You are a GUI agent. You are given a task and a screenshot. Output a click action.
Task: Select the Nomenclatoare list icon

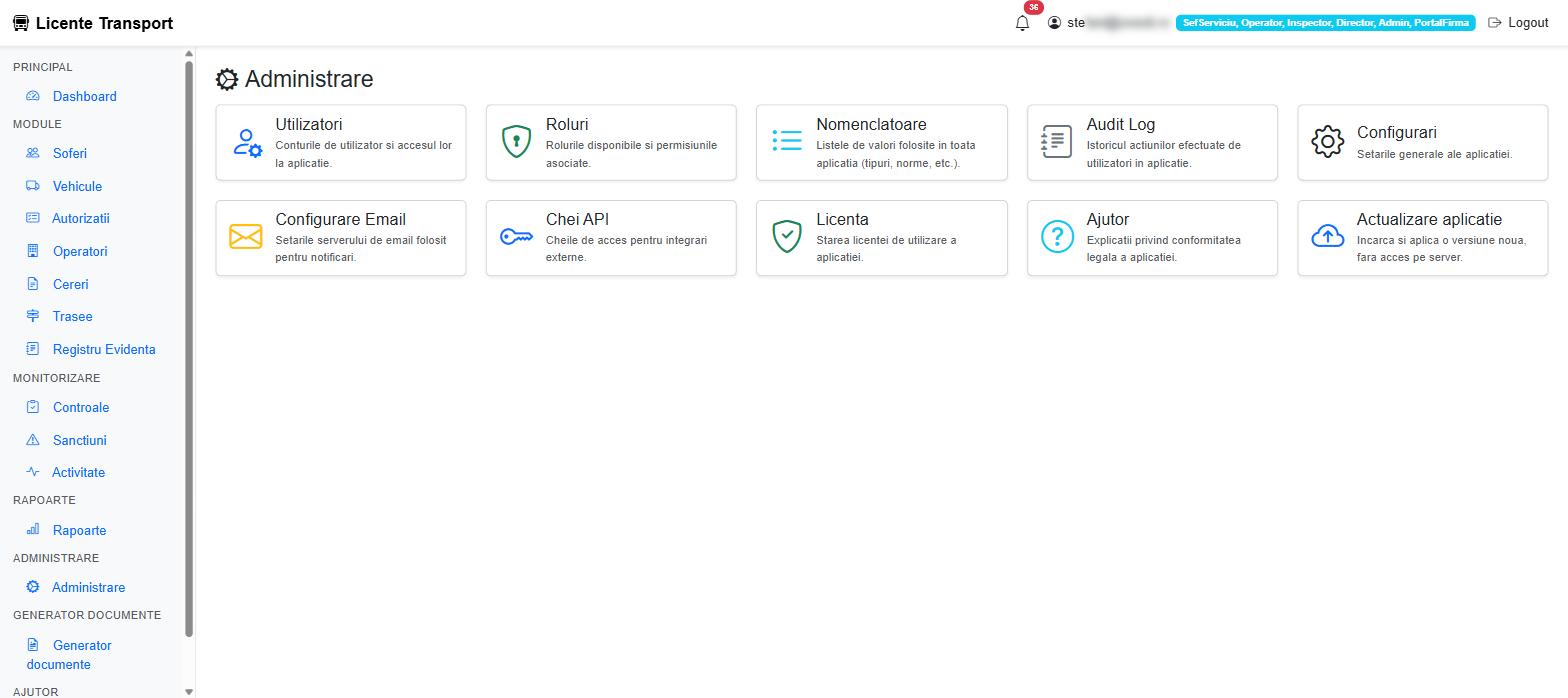[787, 141]
